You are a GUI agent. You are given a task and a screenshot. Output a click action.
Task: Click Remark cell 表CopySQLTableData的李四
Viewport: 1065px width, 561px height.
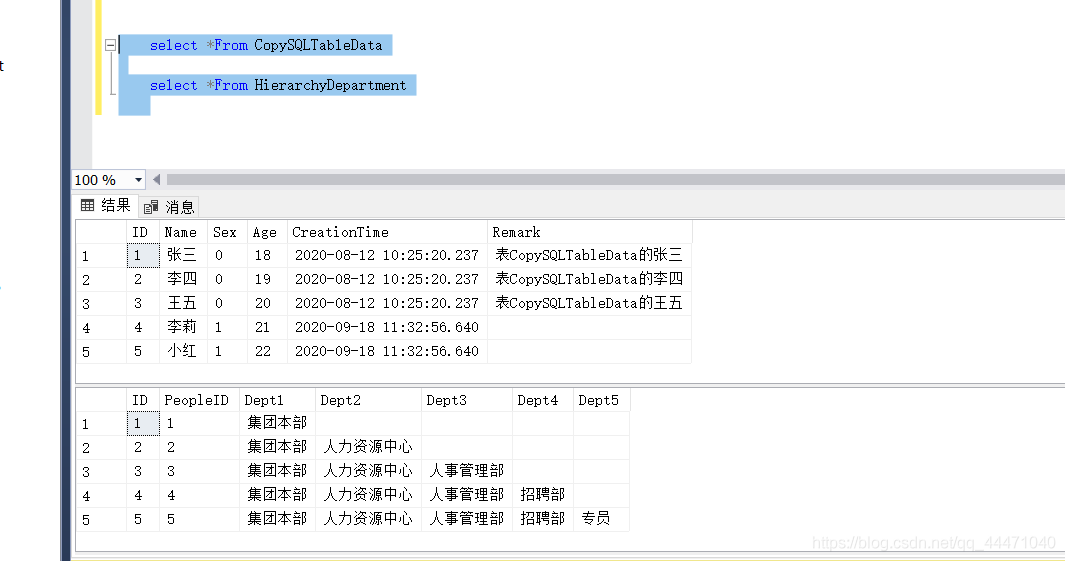(x=590, y=279)
